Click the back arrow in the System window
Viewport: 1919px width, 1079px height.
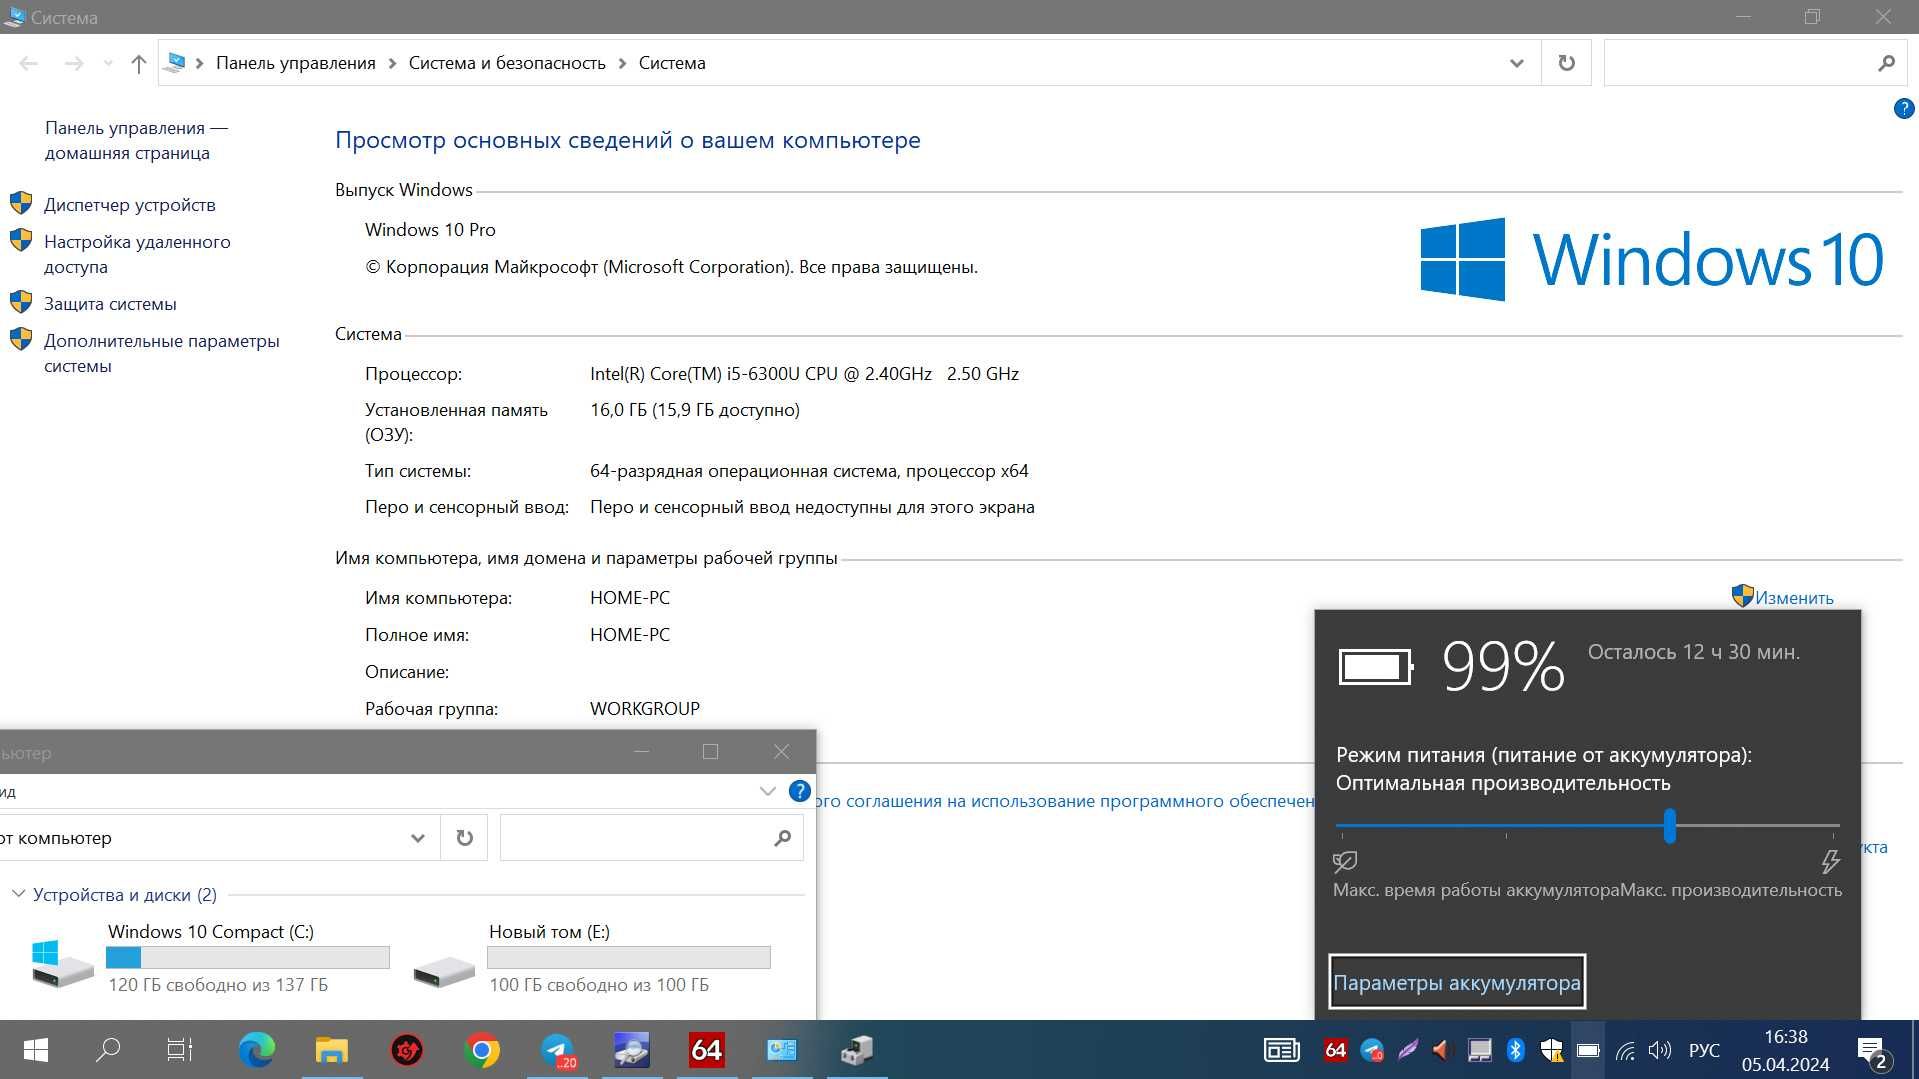[29, 63]
